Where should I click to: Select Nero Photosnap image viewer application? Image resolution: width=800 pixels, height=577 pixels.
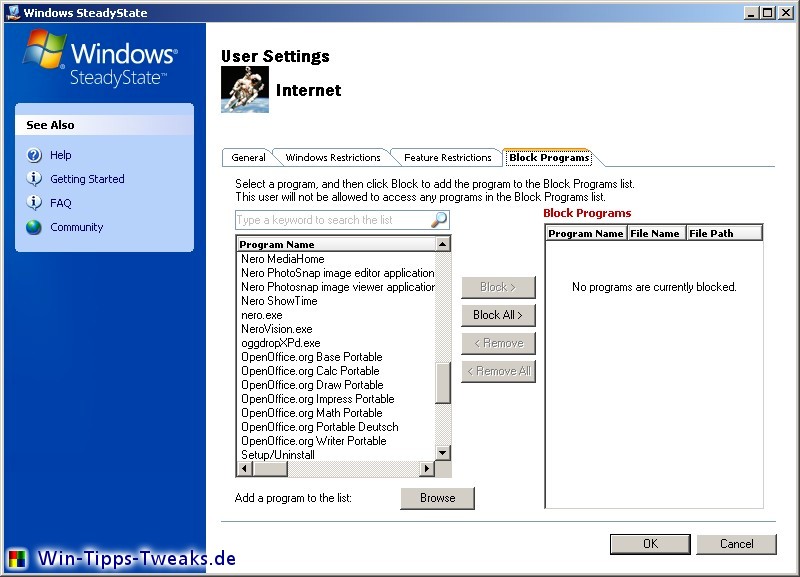pos(337,287)
